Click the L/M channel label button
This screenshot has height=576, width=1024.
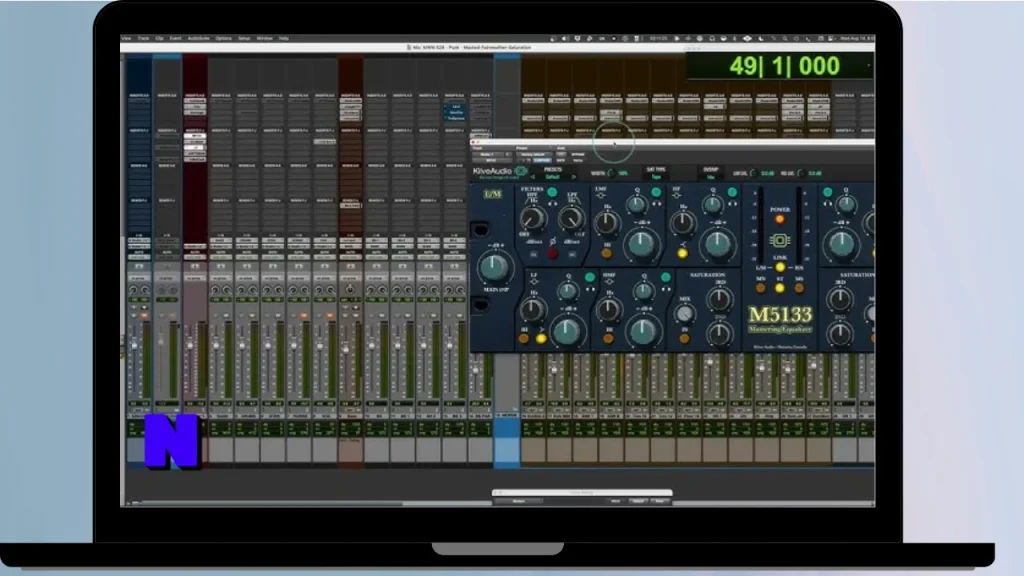[x=493, y=194]
